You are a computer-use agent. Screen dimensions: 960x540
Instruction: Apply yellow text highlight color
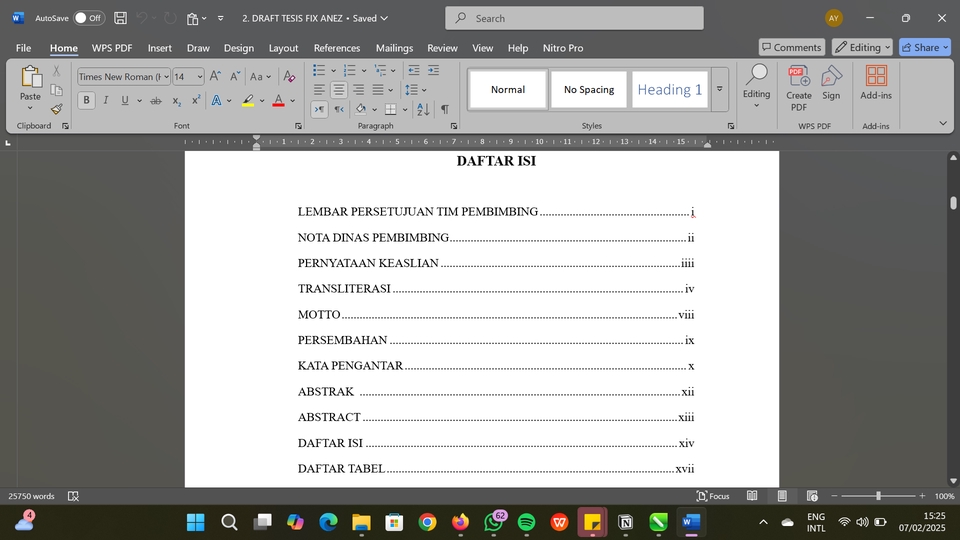(x=248, y=100)
